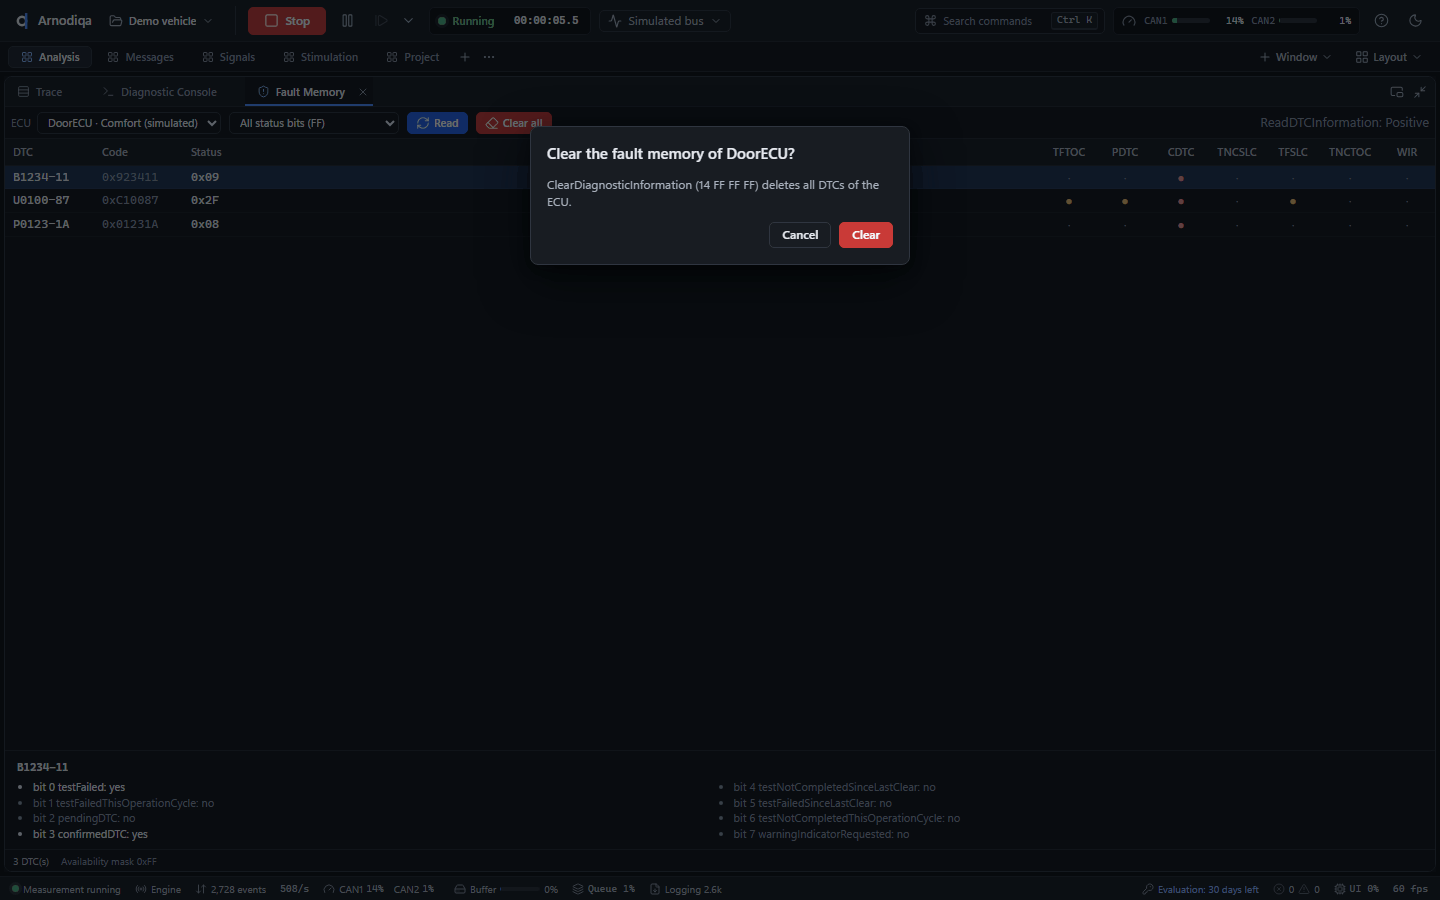Pop out the panel into a separate window
The image size is (1440, 900).
(1397, 92)
